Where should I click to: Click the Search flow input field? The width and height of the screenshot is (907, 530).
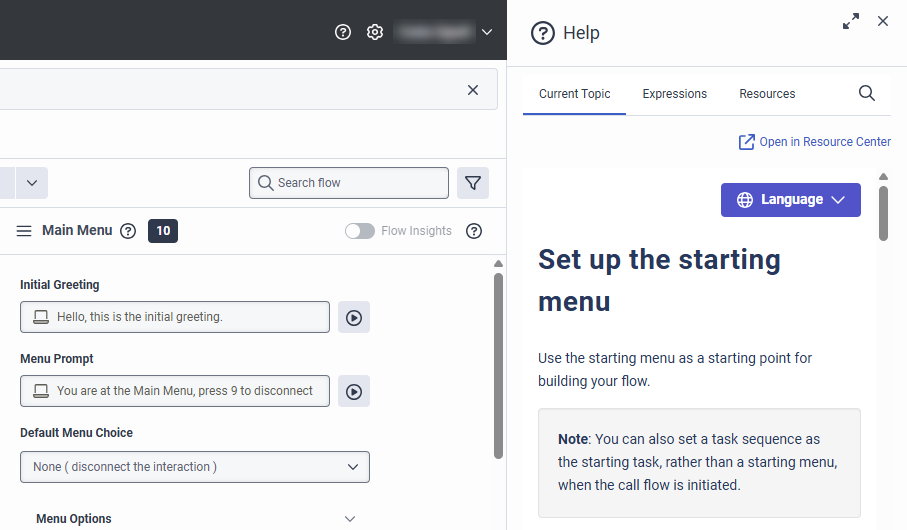click(x=349, y=183)
